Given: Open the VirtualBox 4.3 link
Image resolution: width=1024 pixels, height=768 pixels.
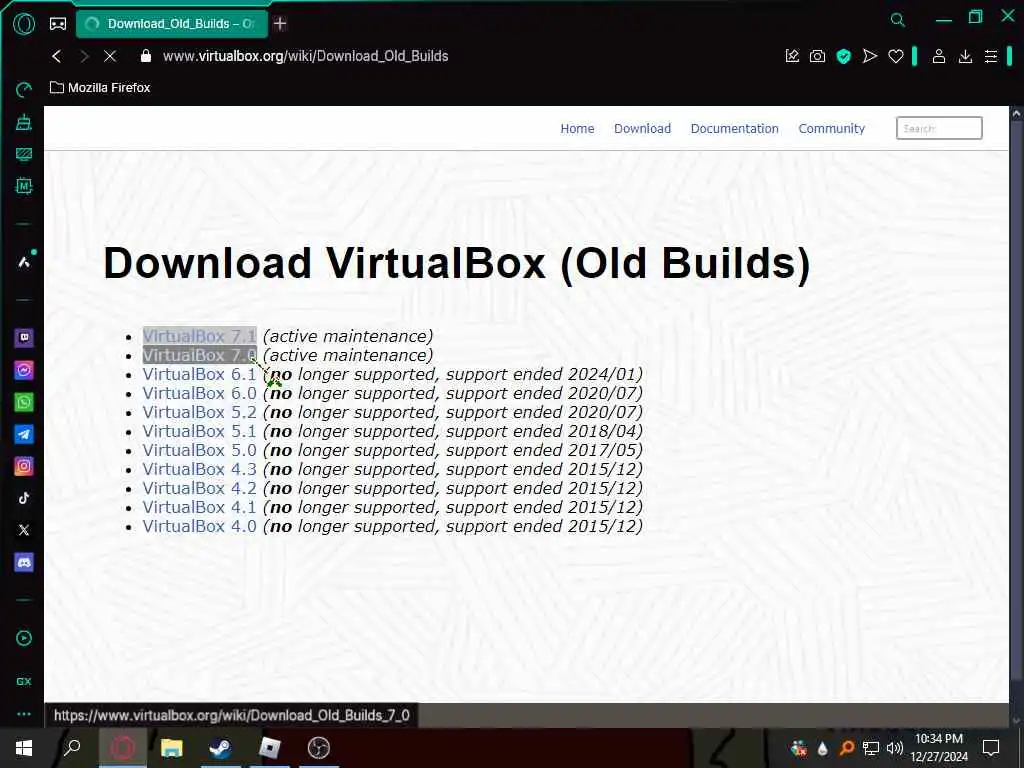Looking at the screenshot, I should click(x=199, y=469).
